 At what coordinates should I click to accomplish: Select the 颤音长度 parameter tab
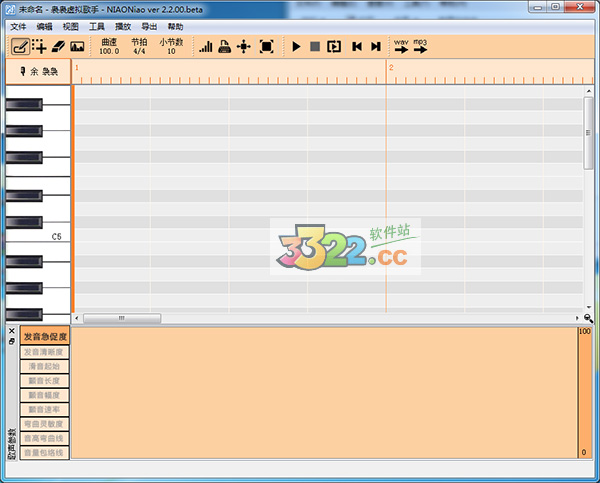[44, 381]
